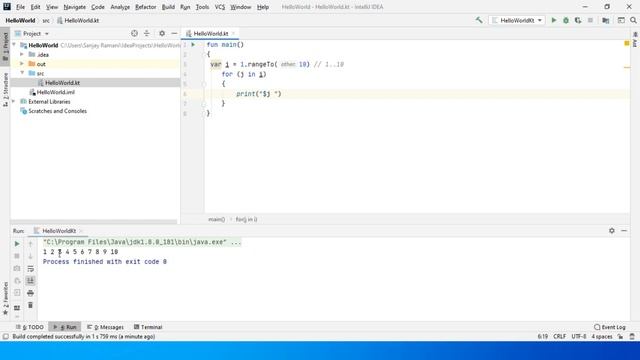
Task: Click line position 6:19 in status bar
Action: 542,337
